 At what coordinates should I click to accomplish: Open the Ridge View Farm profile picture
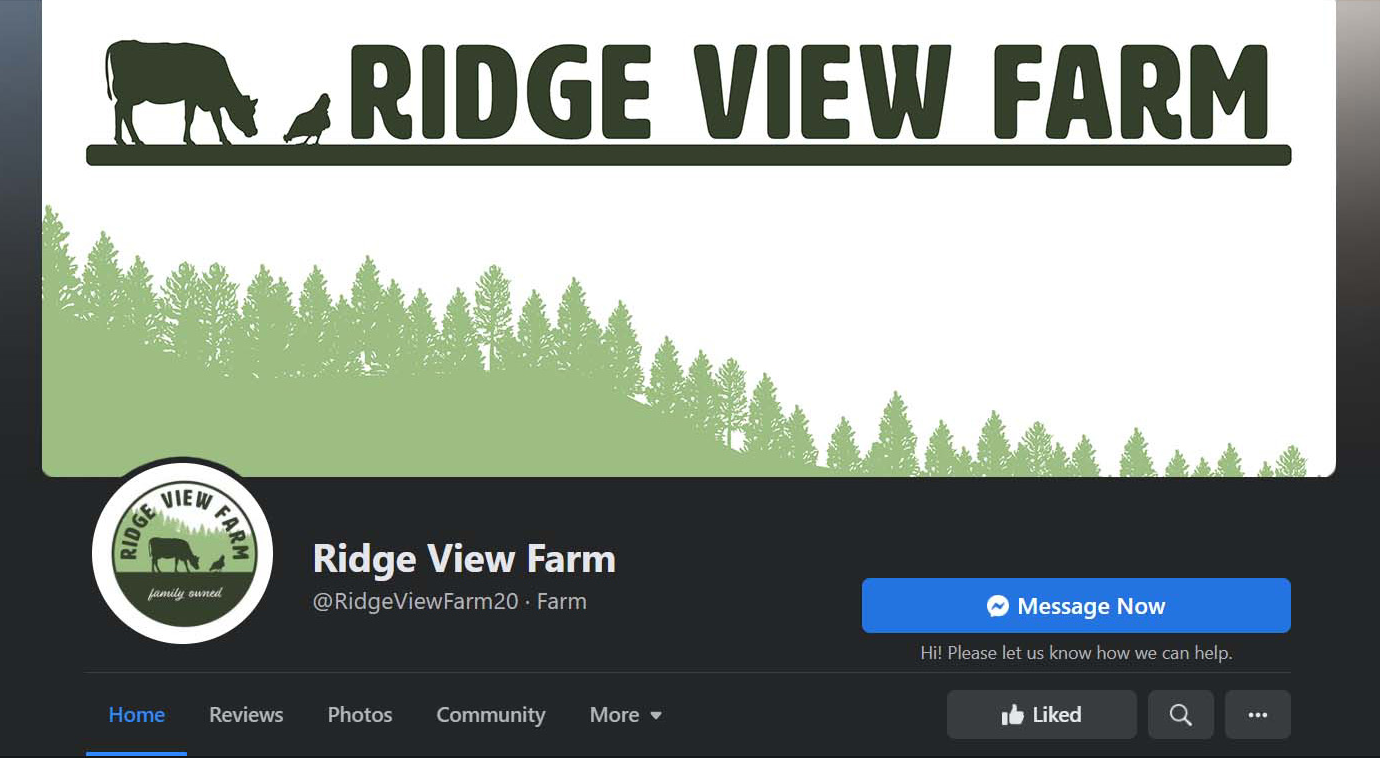[x=182, y=553]
